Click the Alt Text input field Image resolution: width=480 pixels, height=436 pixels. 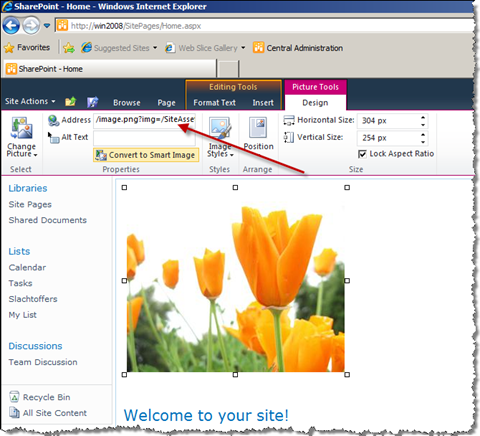coord(145,138)
